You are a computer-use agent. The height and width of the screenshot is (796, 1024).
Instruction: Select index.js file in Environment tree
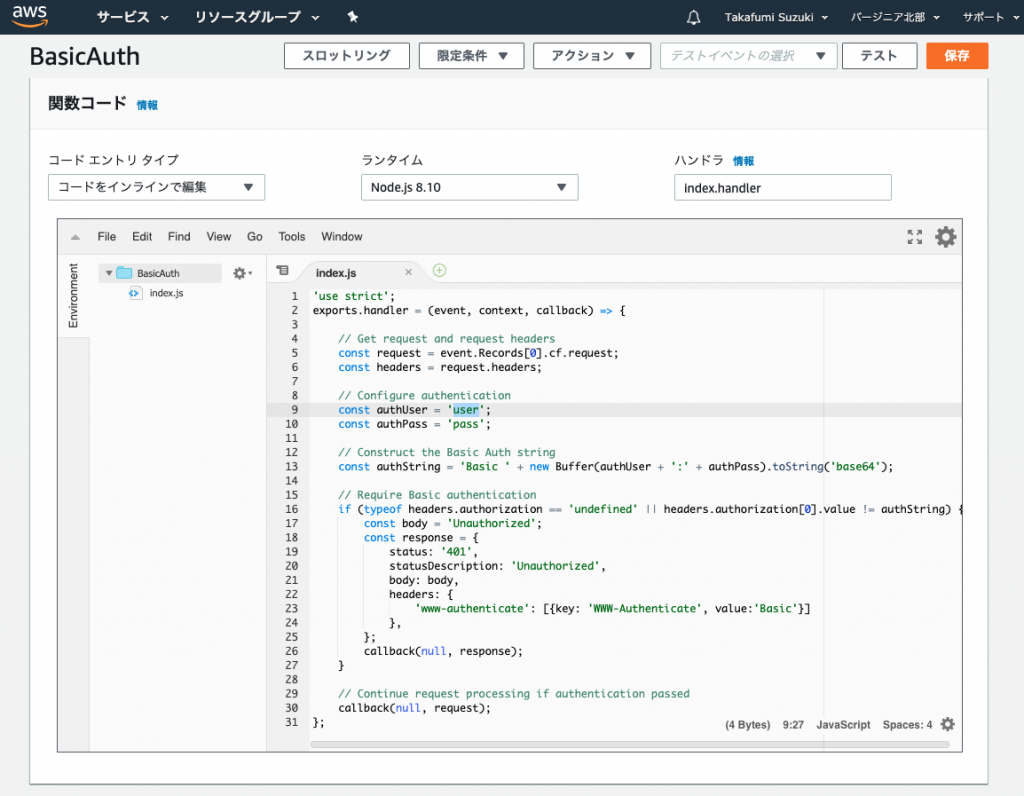pos(165,293)
